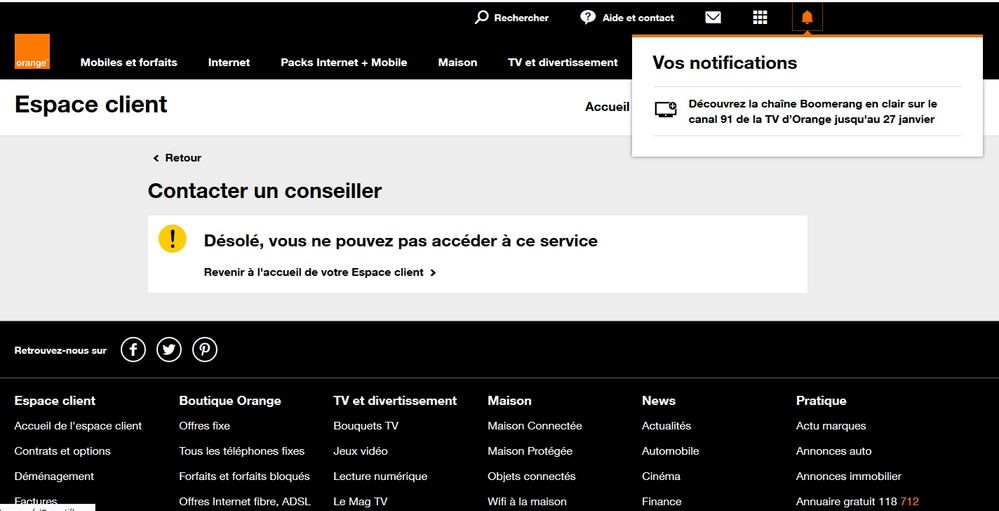Open the Boomerang channel notification

tap(811, 111)
